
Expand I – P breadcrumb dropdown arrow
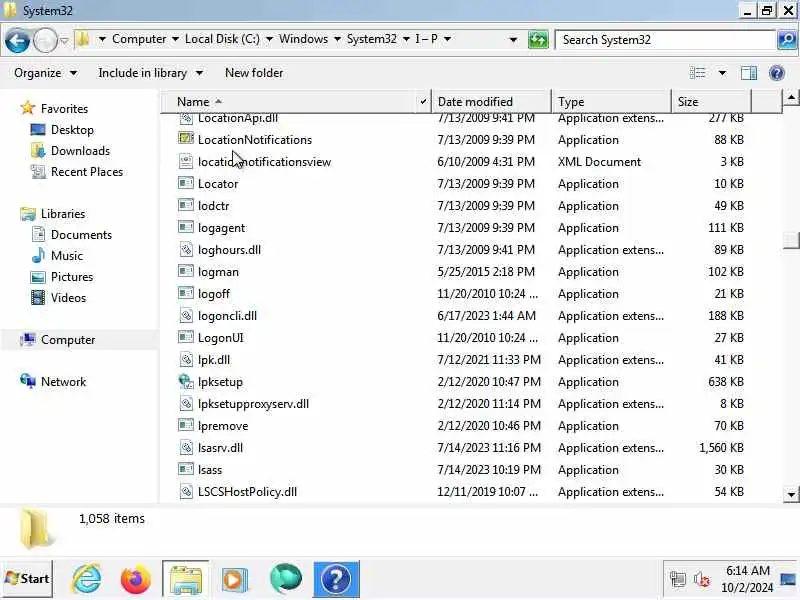click(x=447, y=39)
